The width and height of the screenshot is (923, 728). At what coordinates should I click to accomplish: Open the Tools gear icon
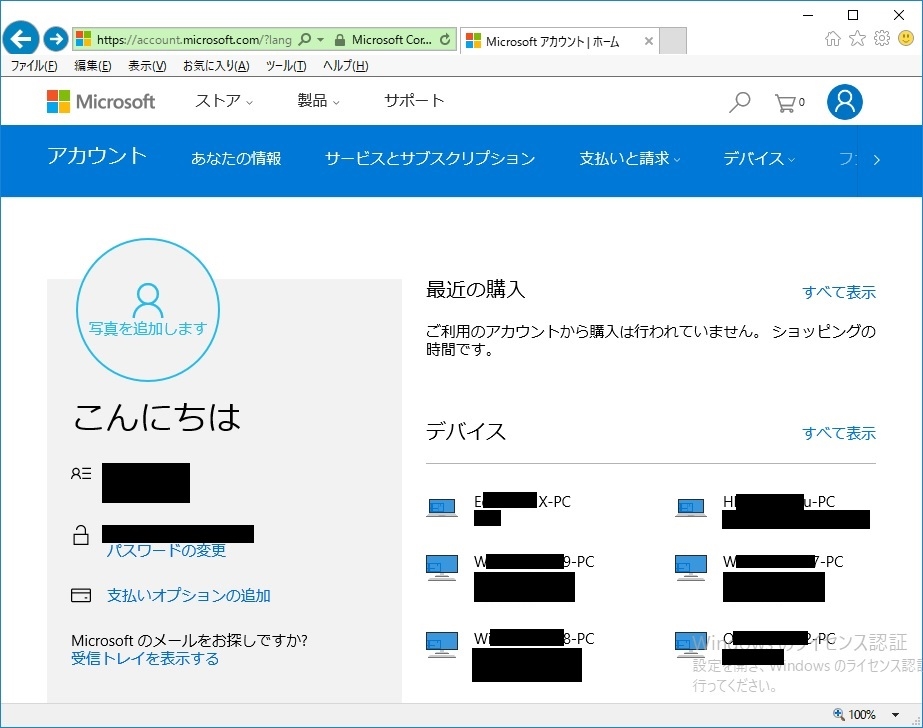882,39
